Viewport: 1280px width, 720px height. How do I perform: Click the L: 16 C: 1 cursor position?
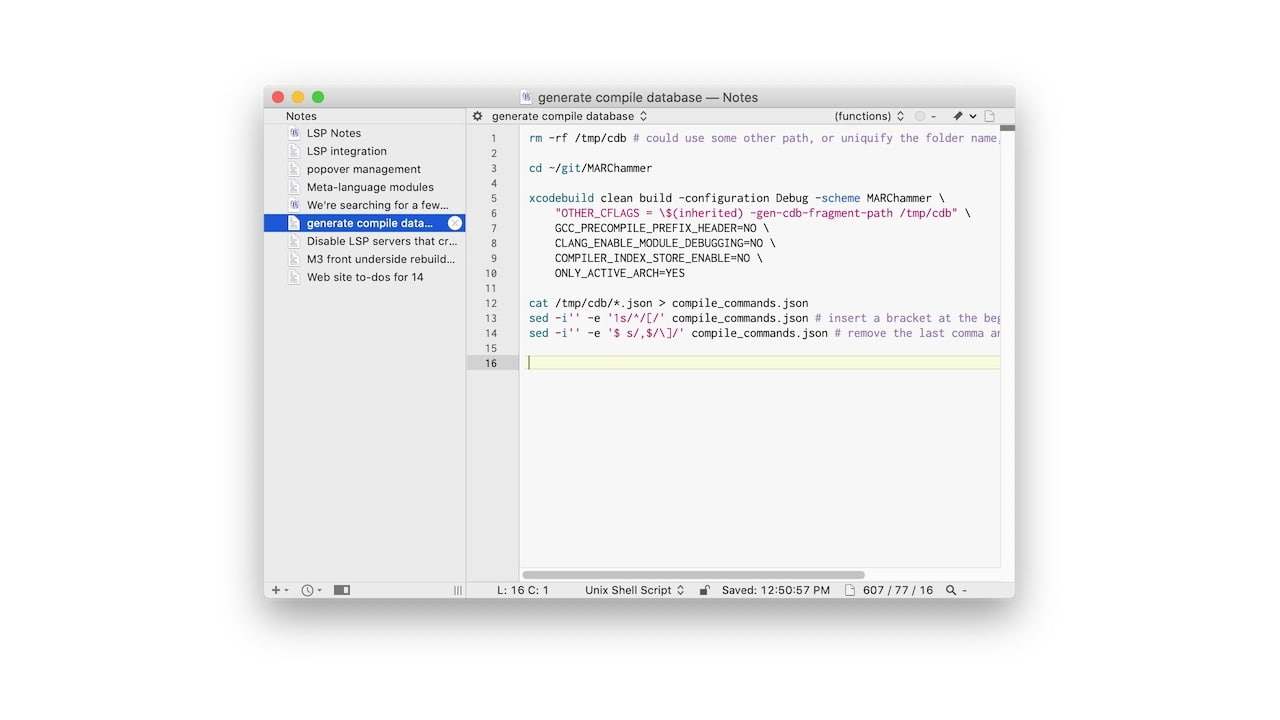[523, 590]
